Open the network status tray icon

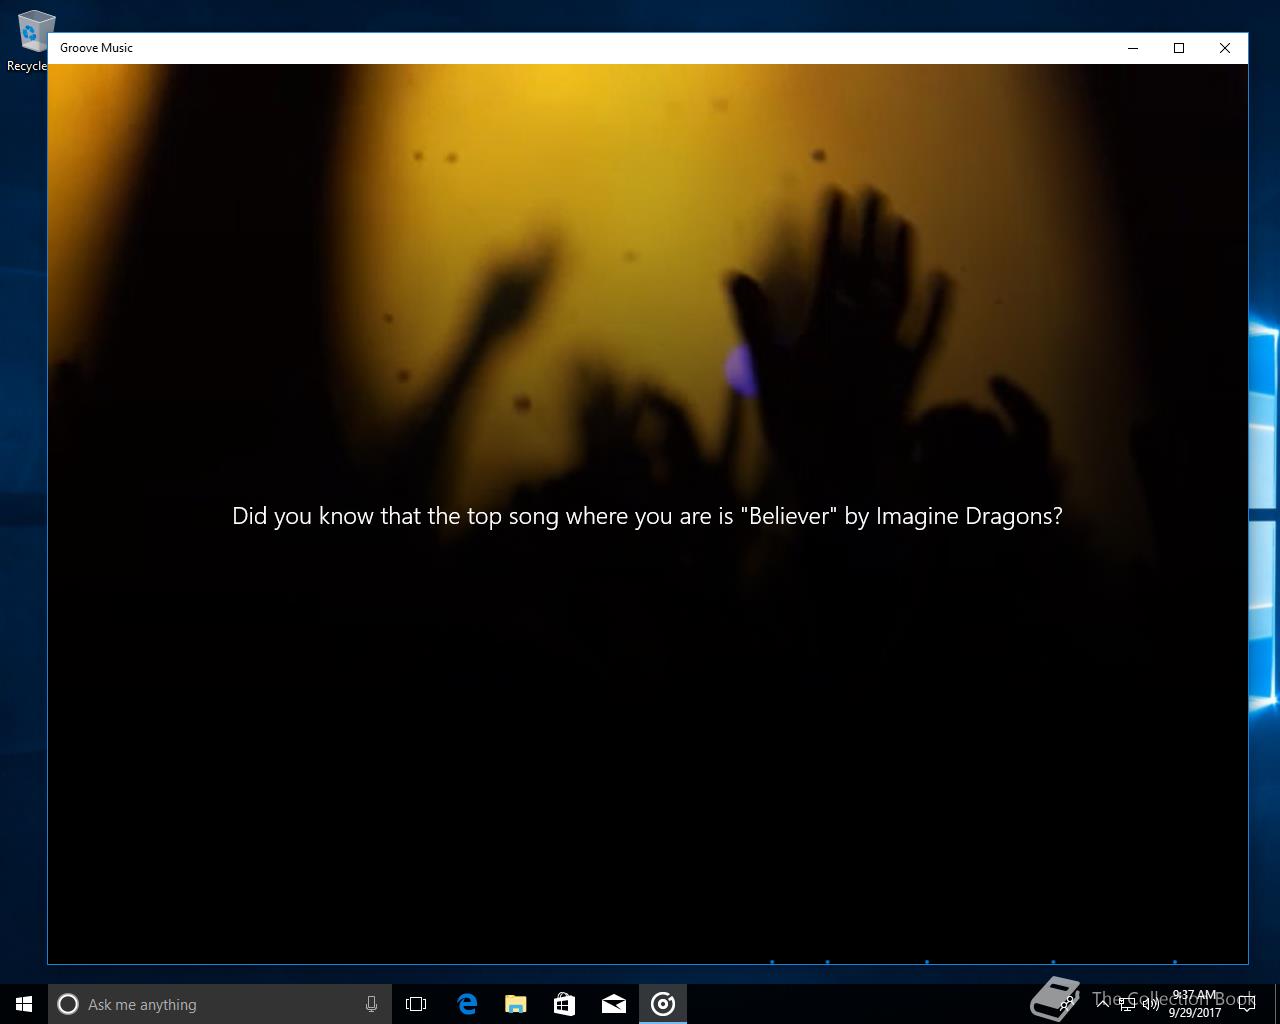(1127, 1004)
